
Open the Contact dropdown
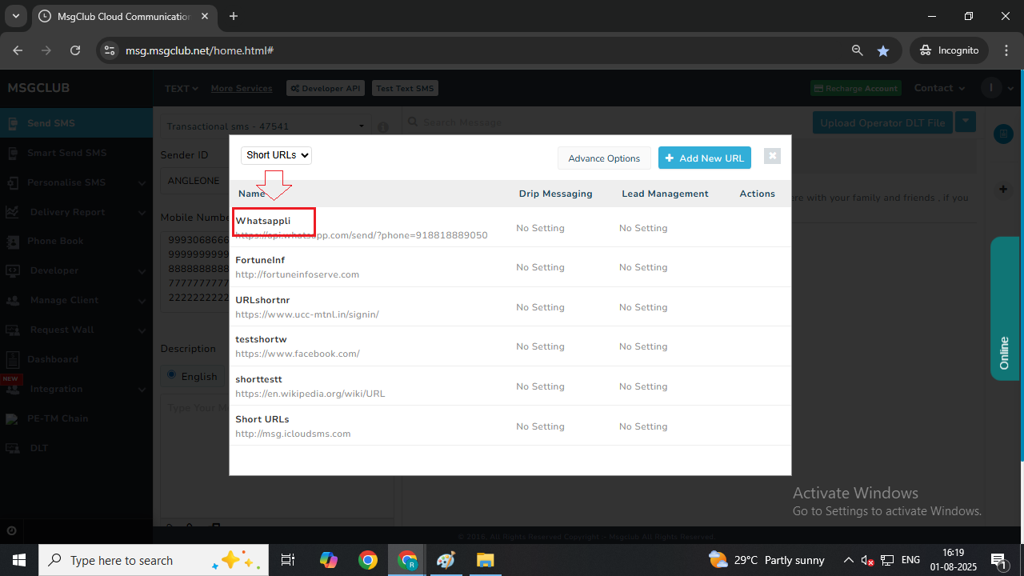(x=939, y=88)
